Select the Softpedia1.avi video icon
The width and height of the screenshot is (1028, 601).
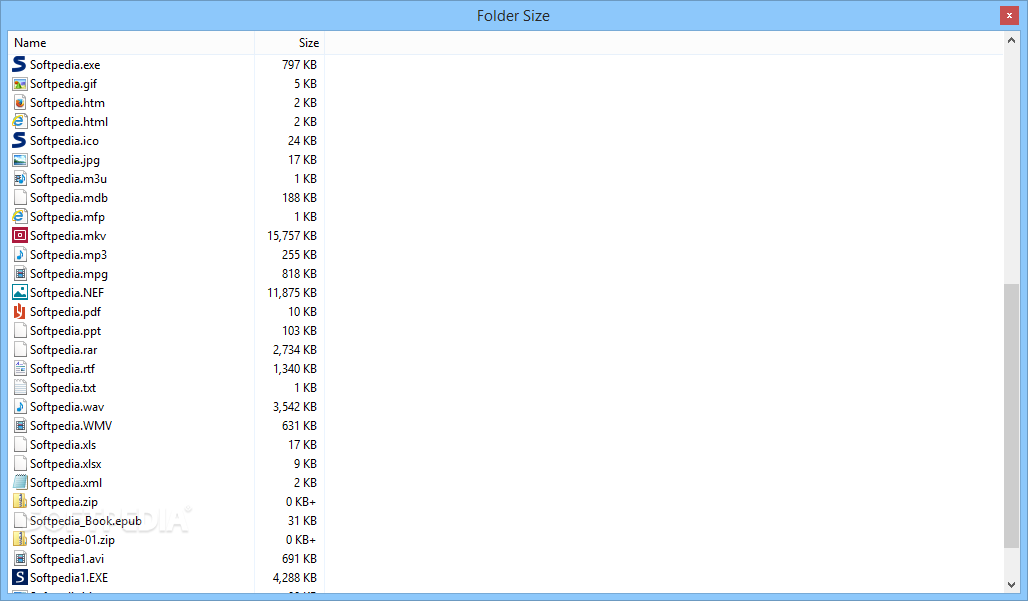[20, 559]
